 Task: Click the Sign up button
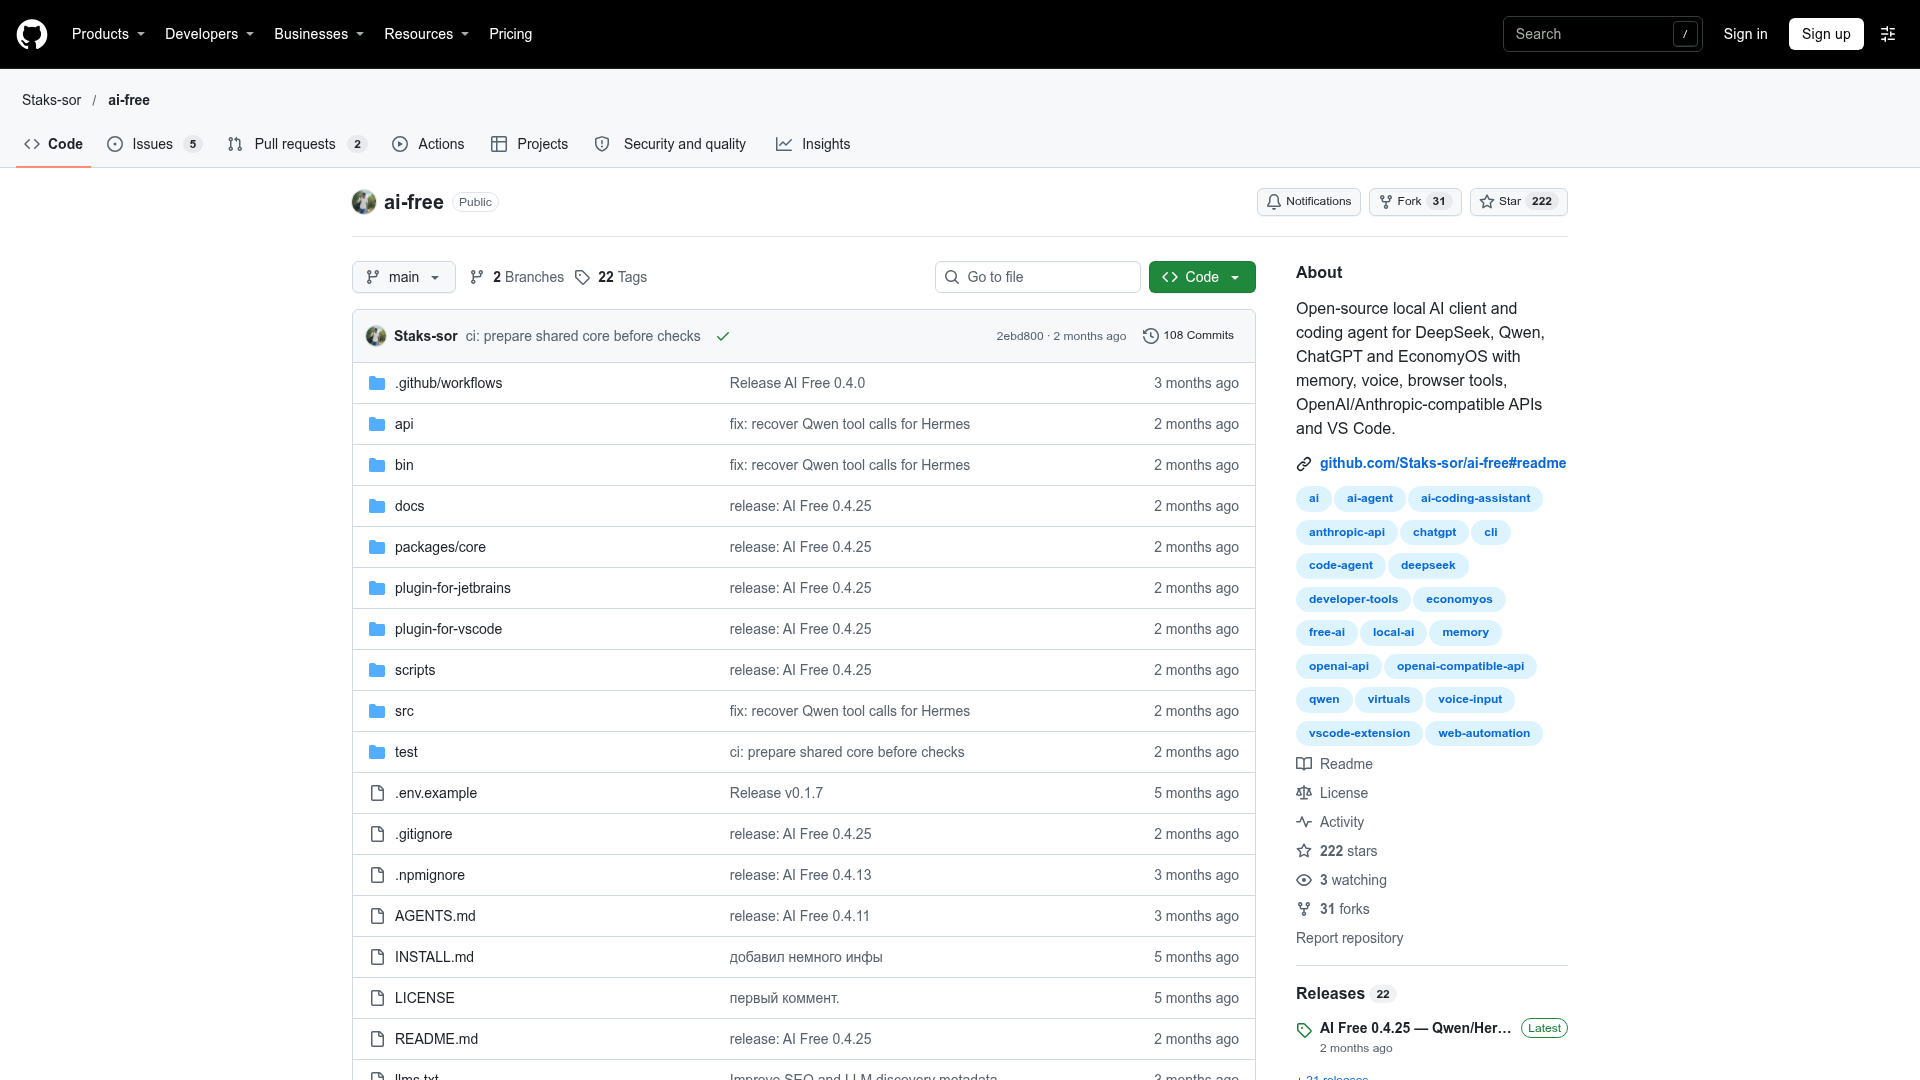(1826, 34)
